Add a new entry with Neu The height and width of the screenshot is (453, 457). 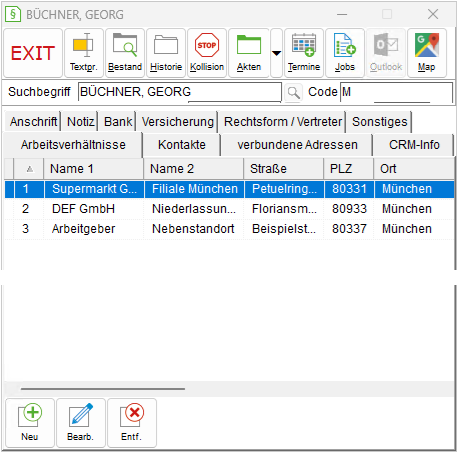click(30, 423)
